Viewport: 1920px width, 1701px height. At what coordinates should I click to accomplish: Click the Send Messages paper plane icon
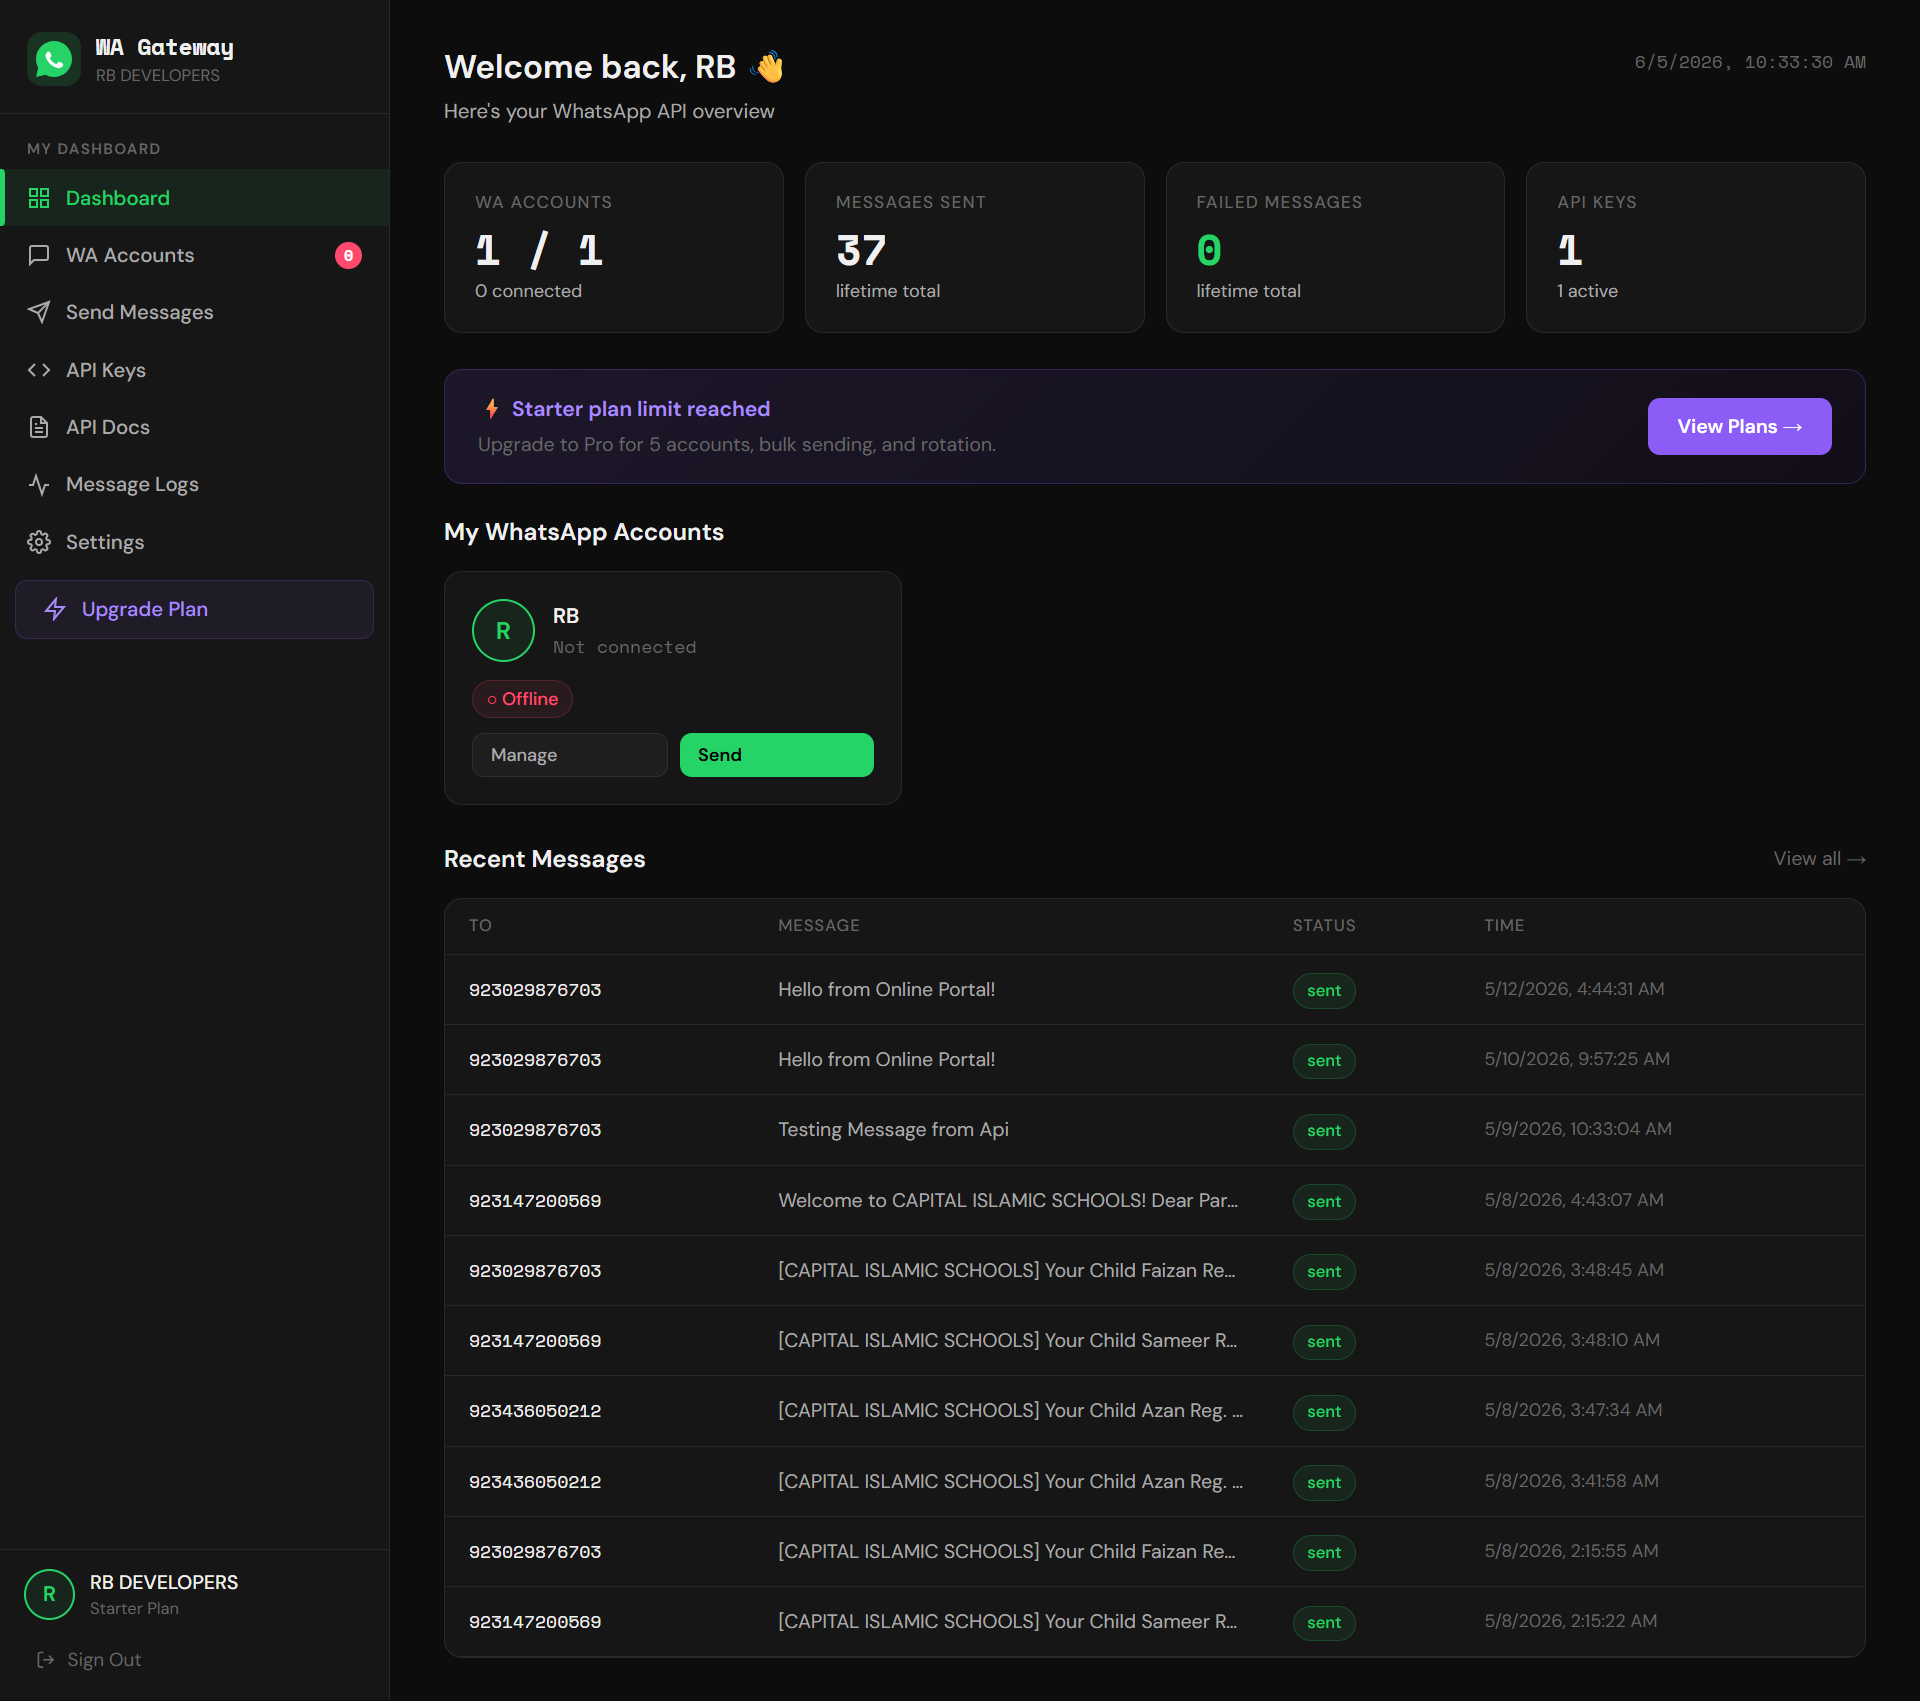(39, 312)
